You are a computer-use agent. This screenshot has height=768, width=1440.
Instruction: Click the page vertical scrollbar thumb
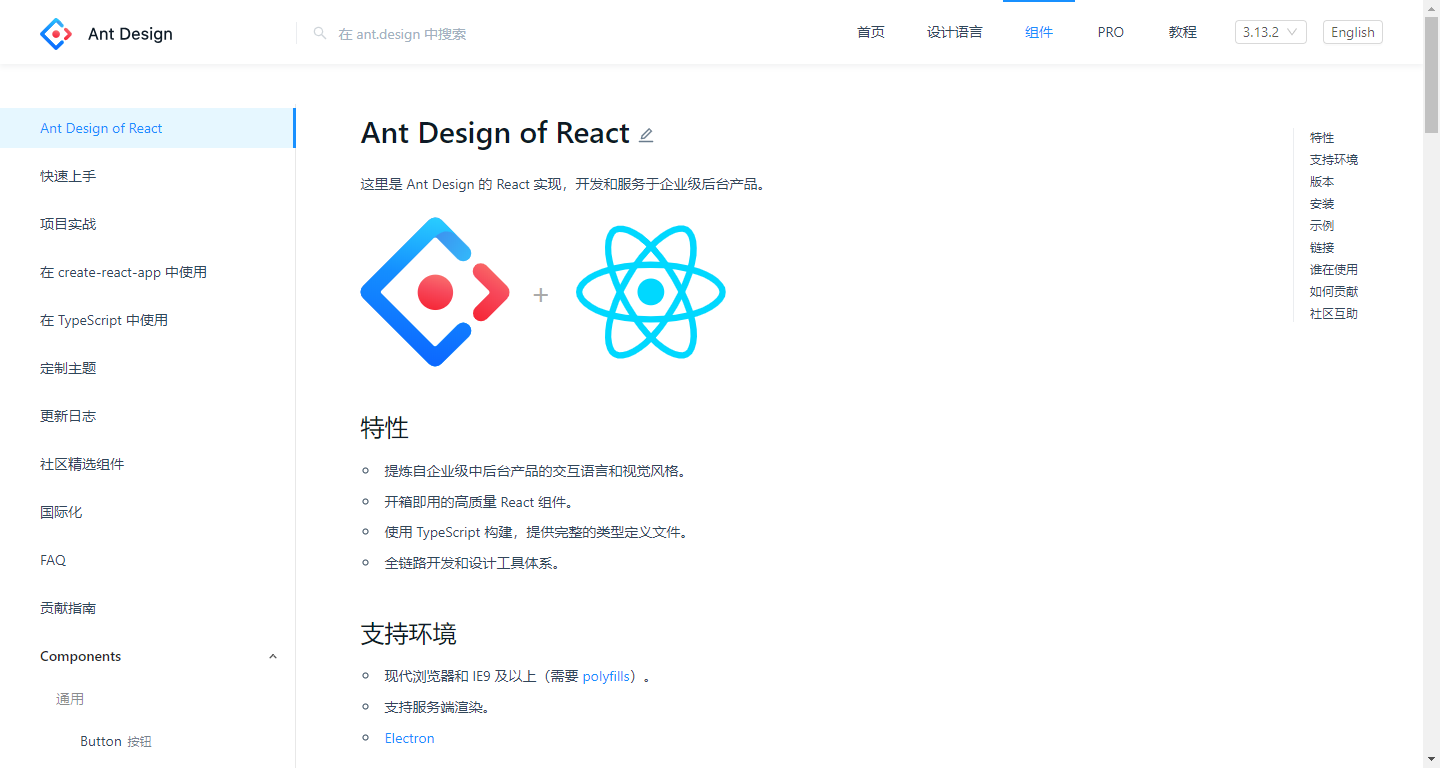tap(1431, 75)
